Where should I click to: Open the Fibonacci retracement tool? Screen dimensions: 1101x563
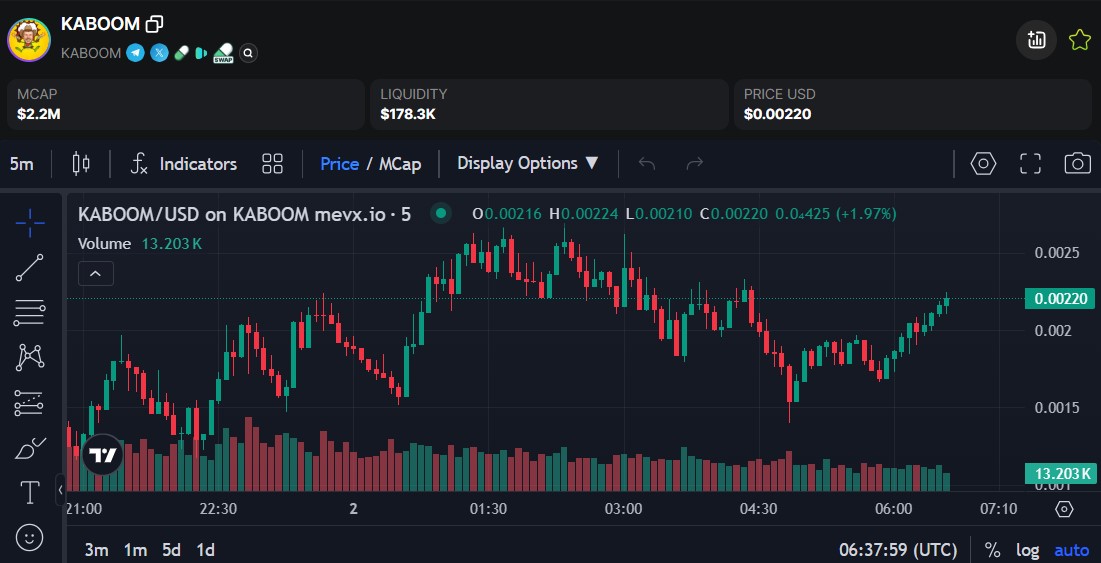[30, 313]
